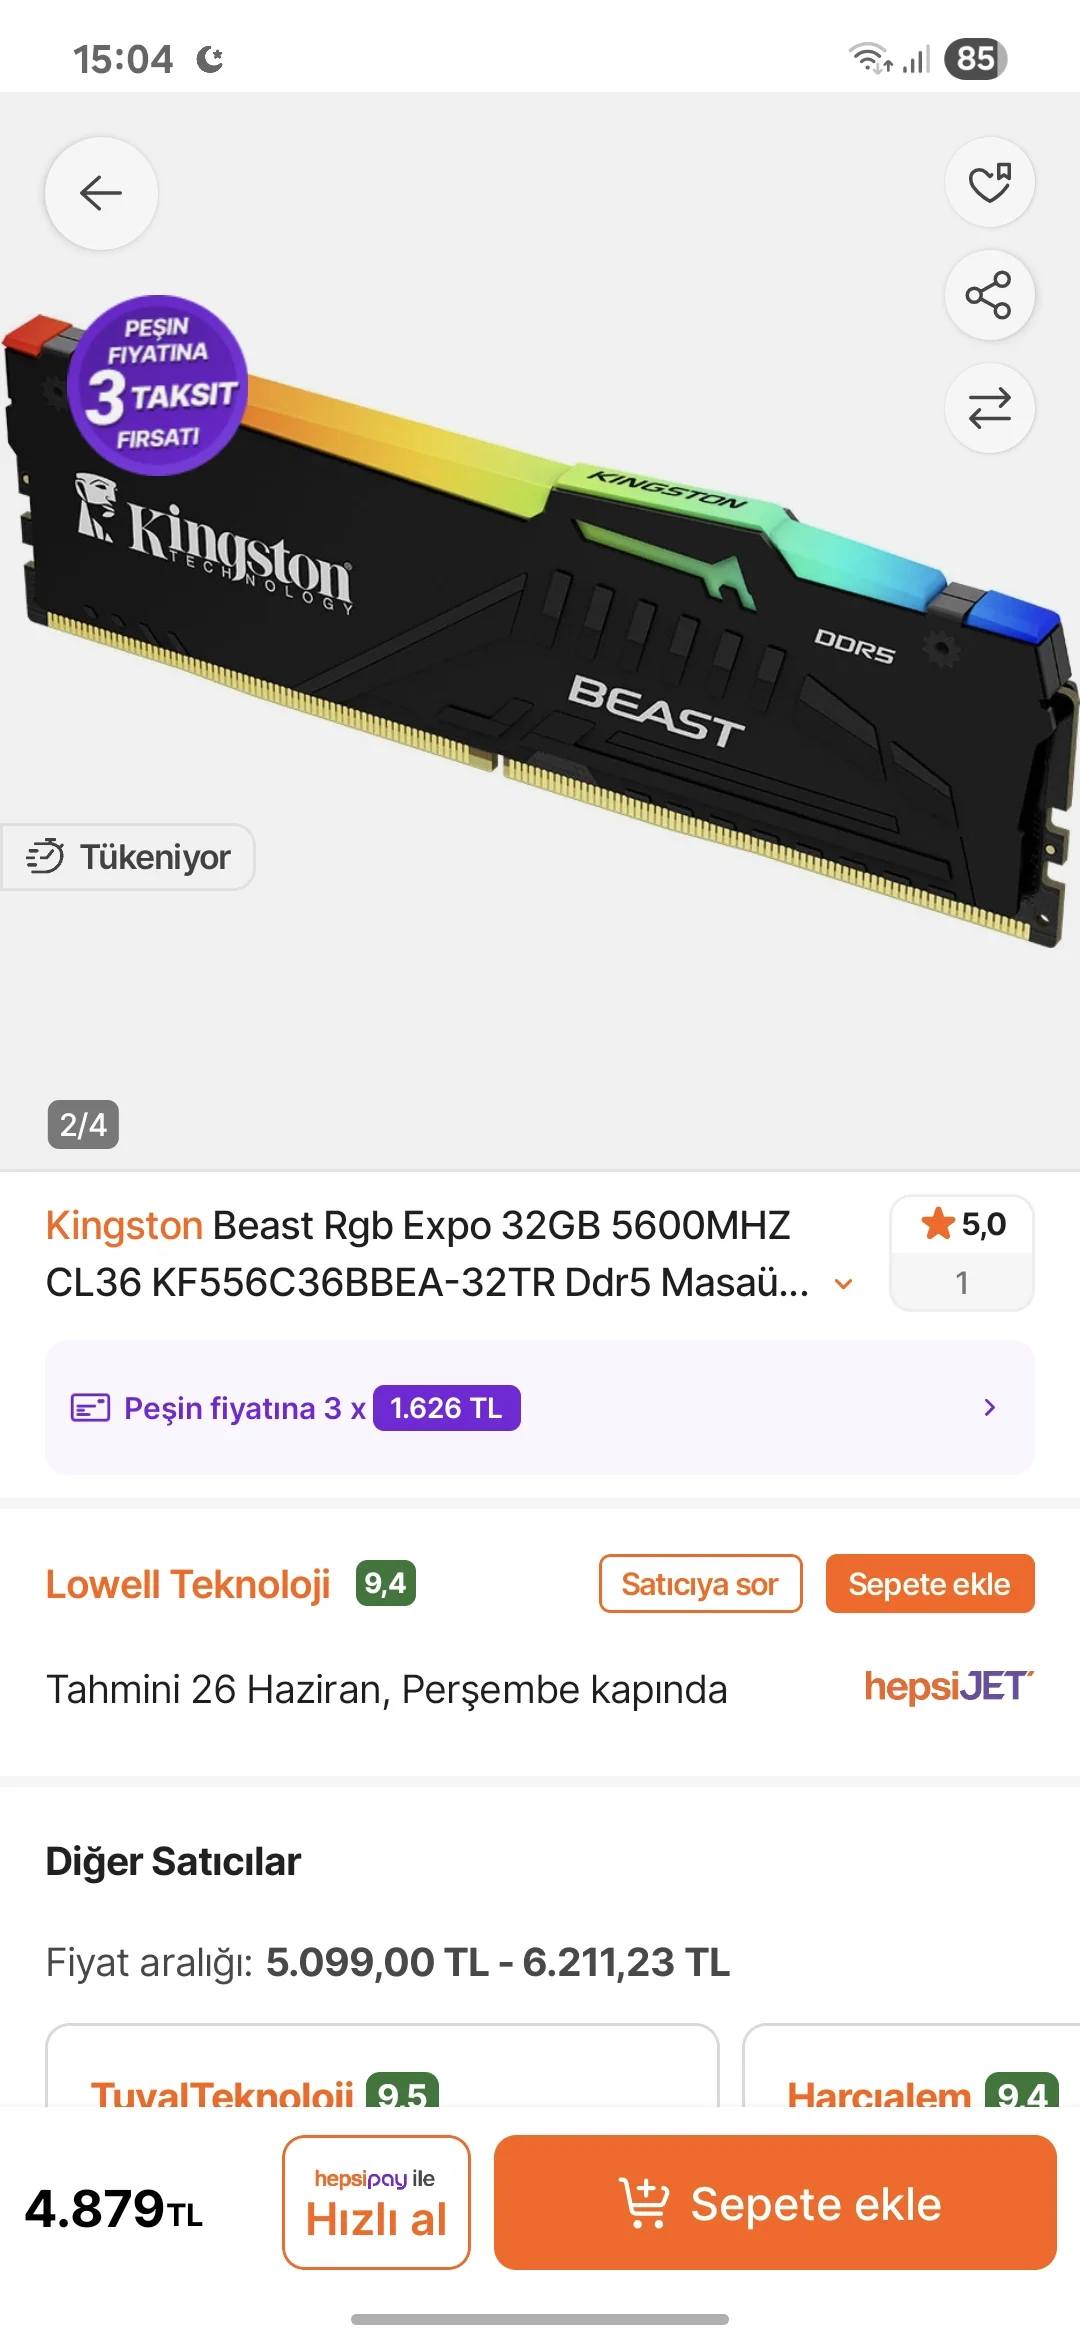The height and width of the screenshot is (2340, 1080).
Task: Open Kingston brand link in title
Action: coord(124,1226)
